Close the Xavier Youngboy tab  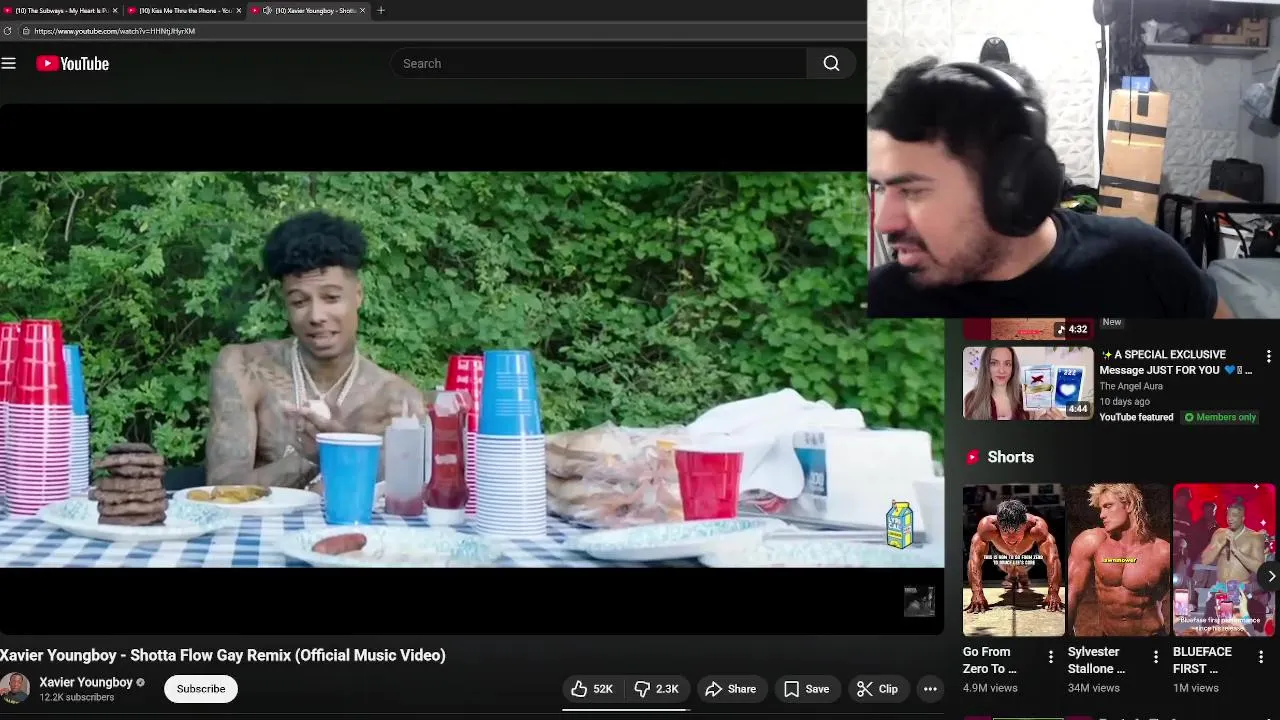[x=362, y=10]
